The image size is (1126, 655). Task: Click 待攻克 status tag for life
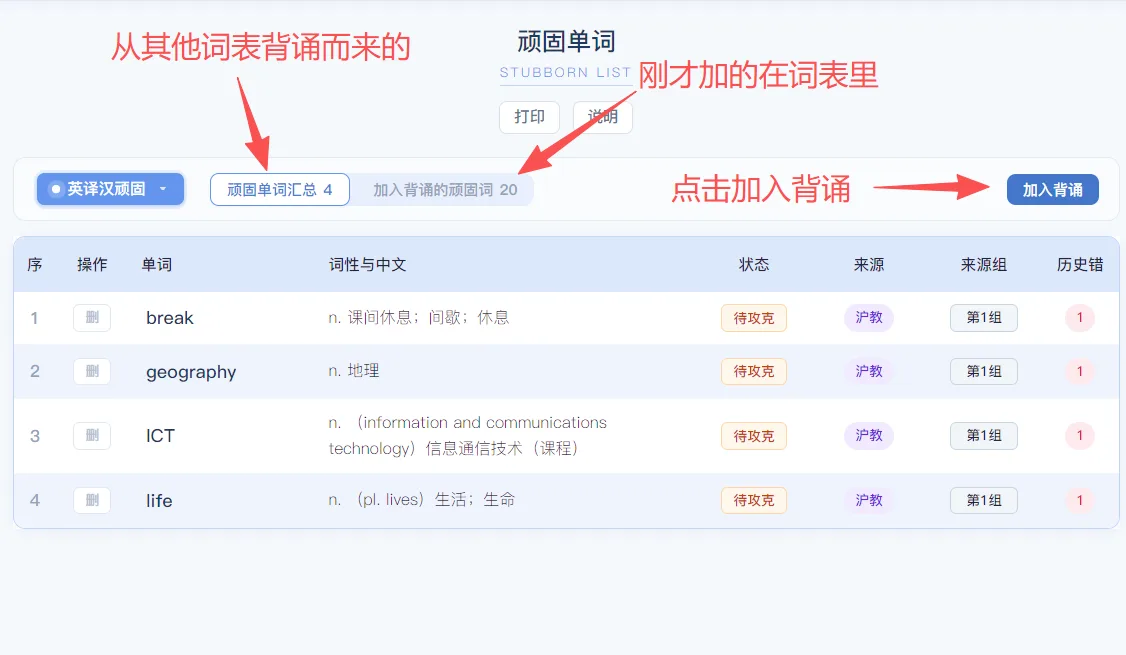point(754,501)
